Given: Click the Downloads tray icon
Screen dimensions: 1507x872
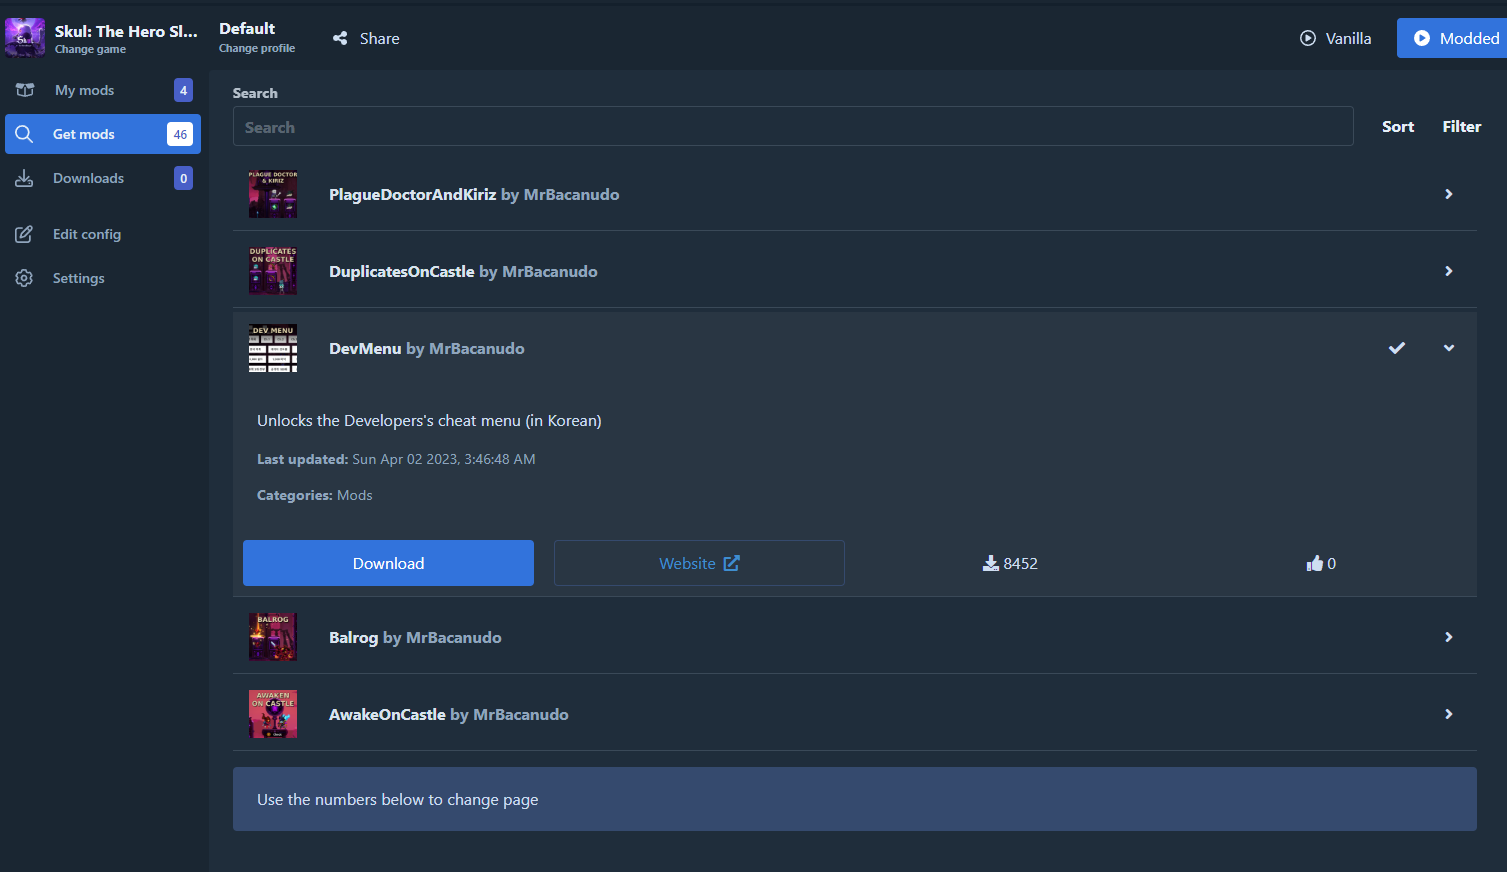Looking at the screenshot, I should coord(24,178).
